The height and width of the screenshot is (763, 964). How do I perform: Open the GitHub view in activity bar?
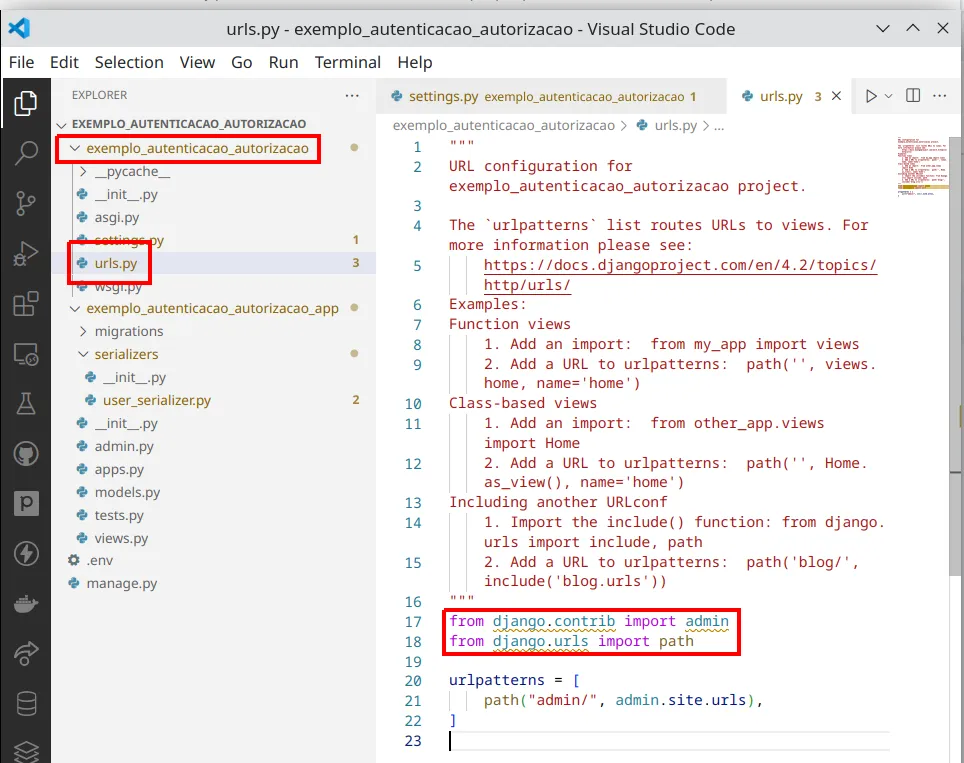[x=25, y=454]
